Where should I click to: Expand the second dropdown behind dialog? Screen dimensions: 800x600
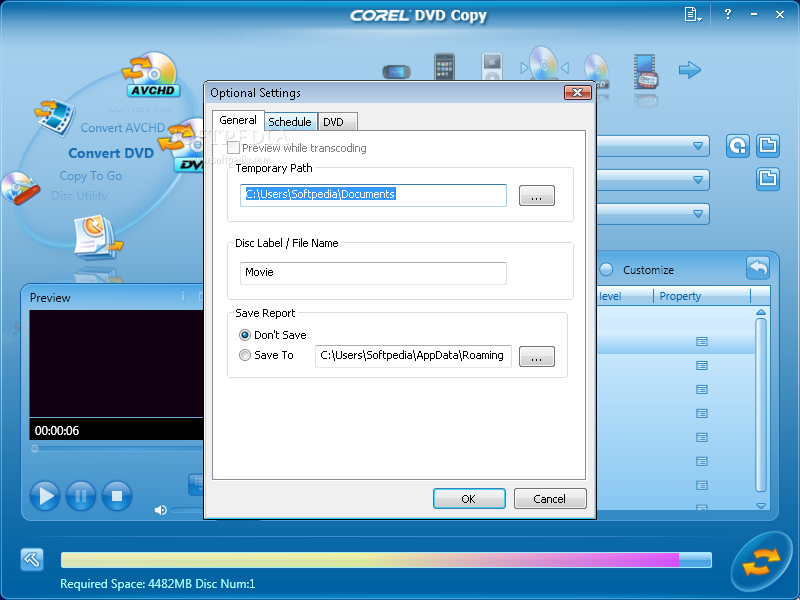coord(698,180)
